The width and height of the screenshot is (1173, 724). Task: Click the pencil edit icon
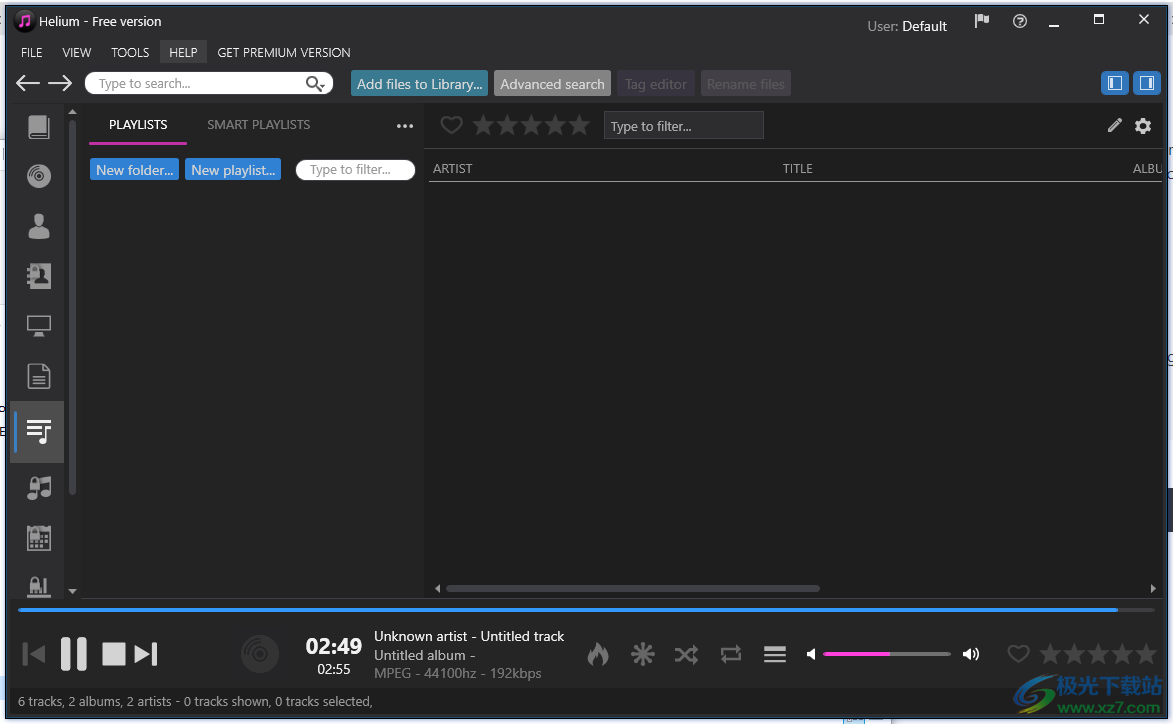click(1114, 126)
